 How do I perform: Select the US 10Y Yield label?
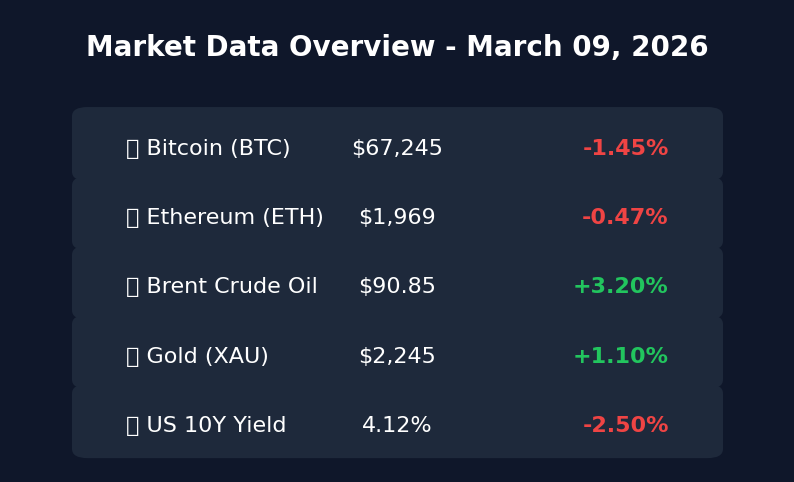pos(216,426)
